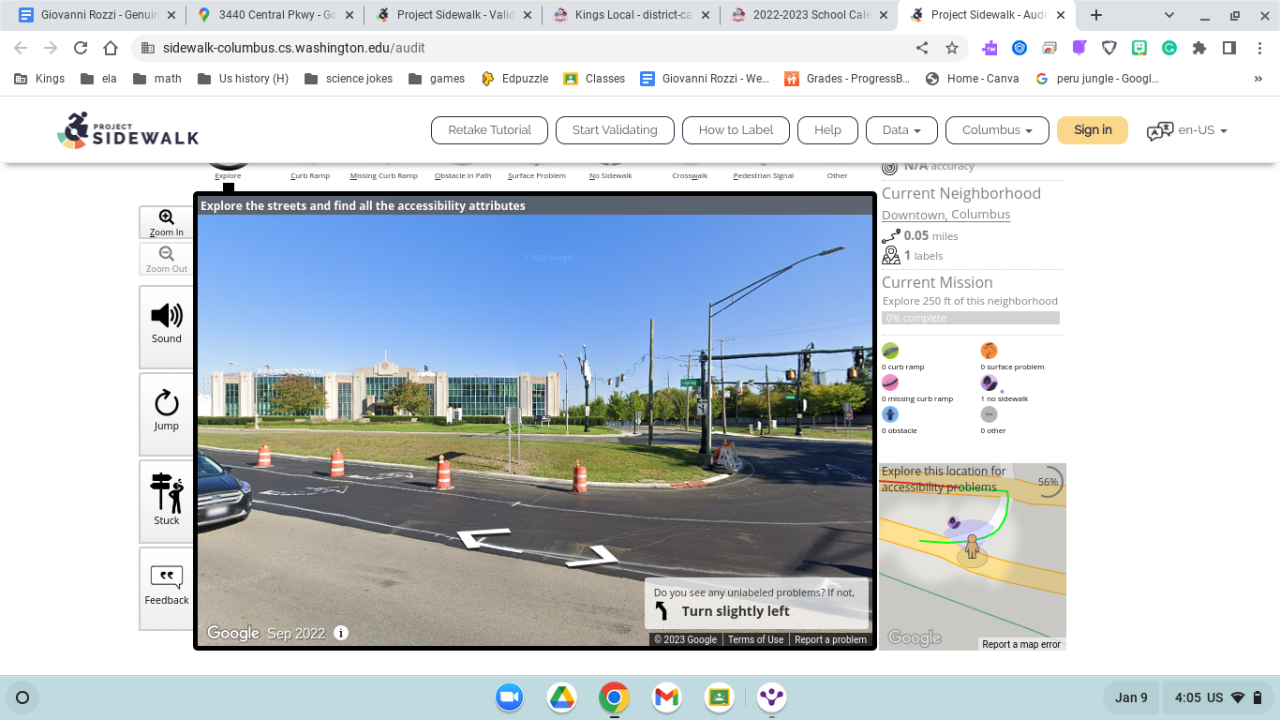Screen dimensions: 1280x720
Task: Click the Help button in the navbar
Action: (x=828, y=130)
